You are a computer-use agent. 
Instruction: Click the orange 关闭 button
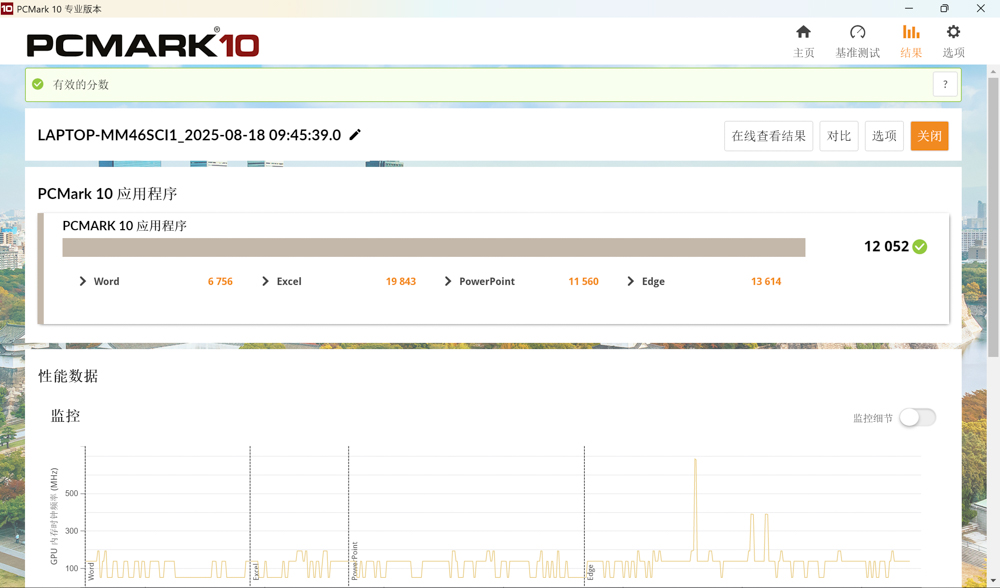tap(929, 136)
